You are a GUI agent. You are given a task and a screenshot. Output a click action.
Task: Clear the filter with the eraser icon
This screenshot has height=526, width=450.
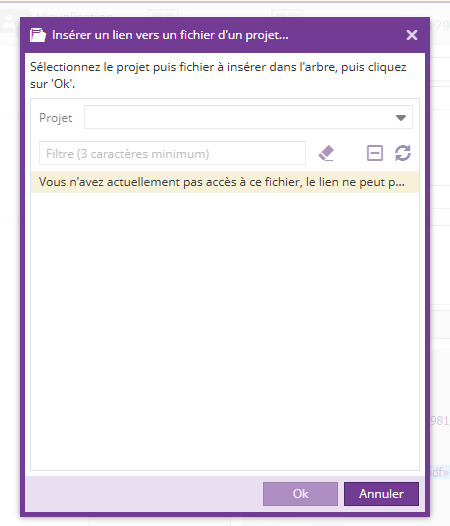pos(326,153)
